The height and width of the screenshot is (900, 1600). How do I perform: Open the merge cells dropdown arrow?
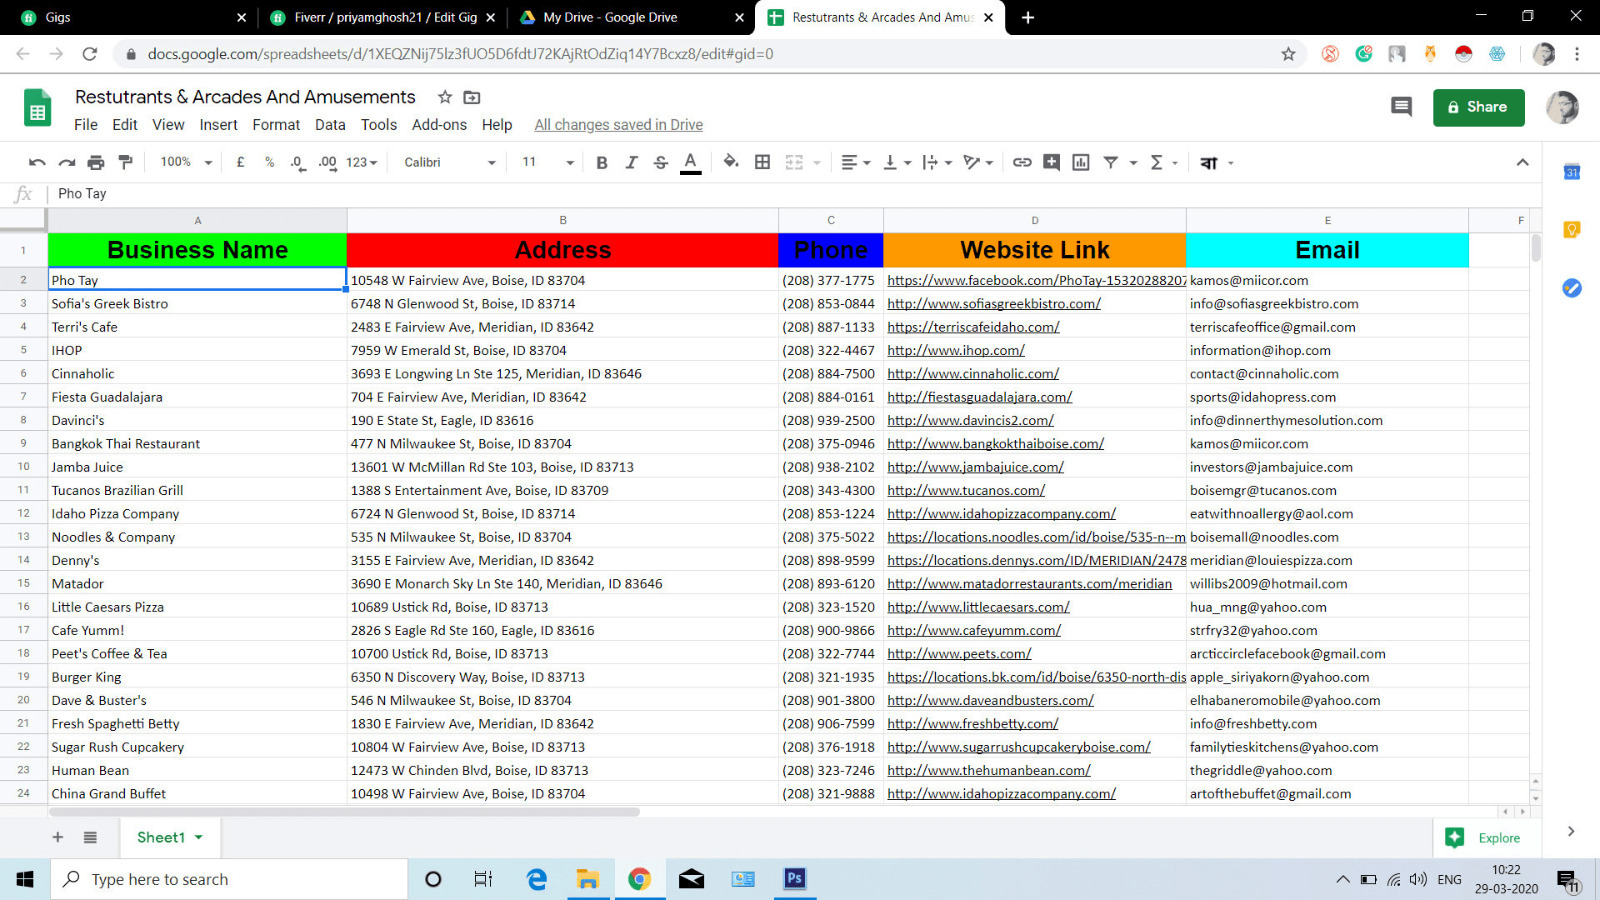pyautogui.click(x=817, y=163)
